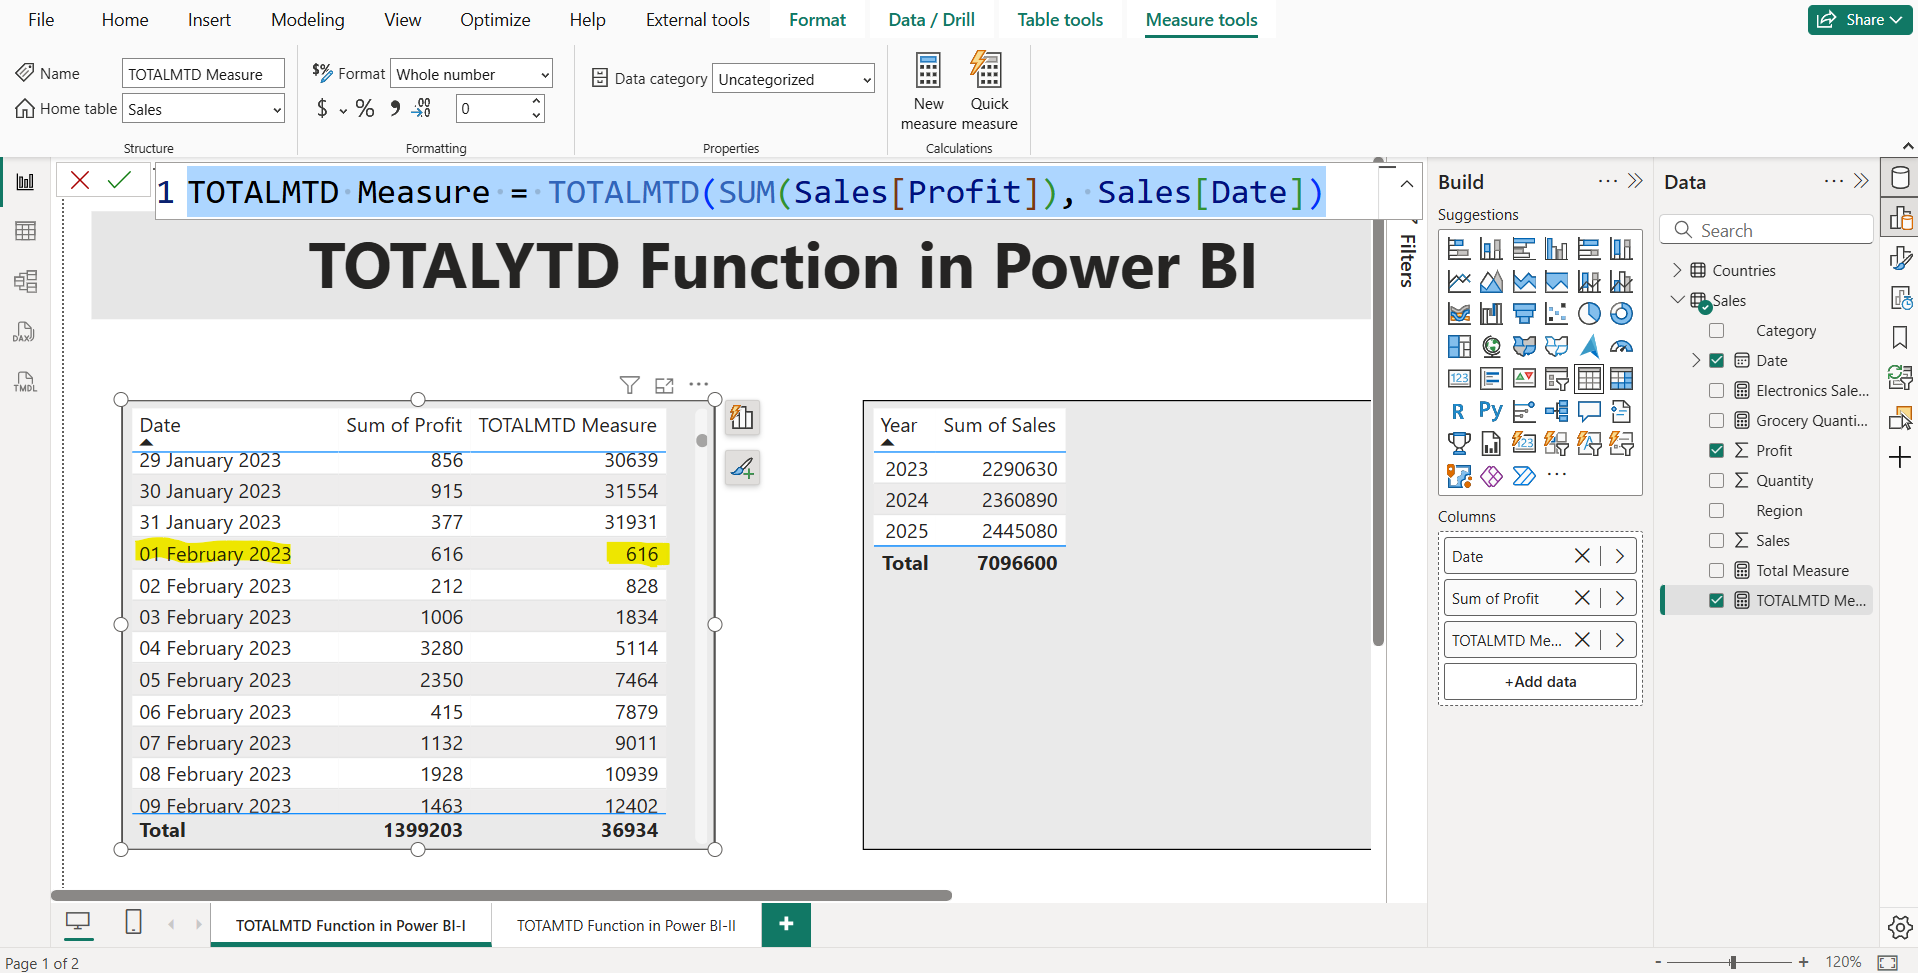This screenshot has height=973, width=1918.
Task: Expand the Countries table in Data pane
Action: (1678, 270)
